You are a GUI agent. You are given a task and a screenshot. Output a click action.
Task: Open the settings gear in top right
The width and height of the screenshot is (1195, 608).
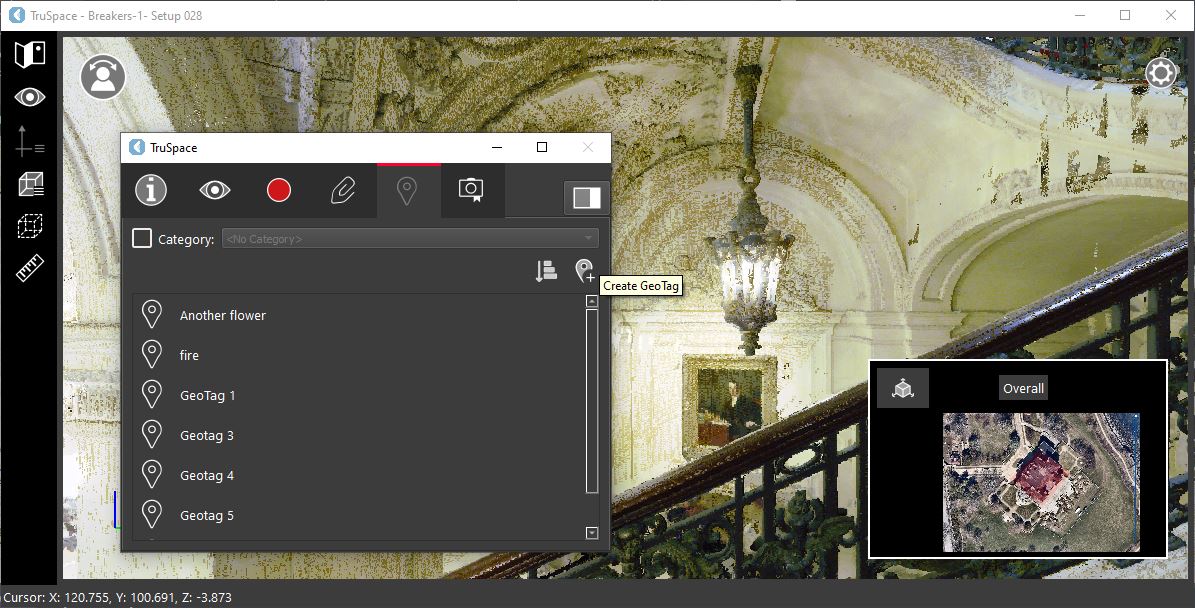[1160, 73]
